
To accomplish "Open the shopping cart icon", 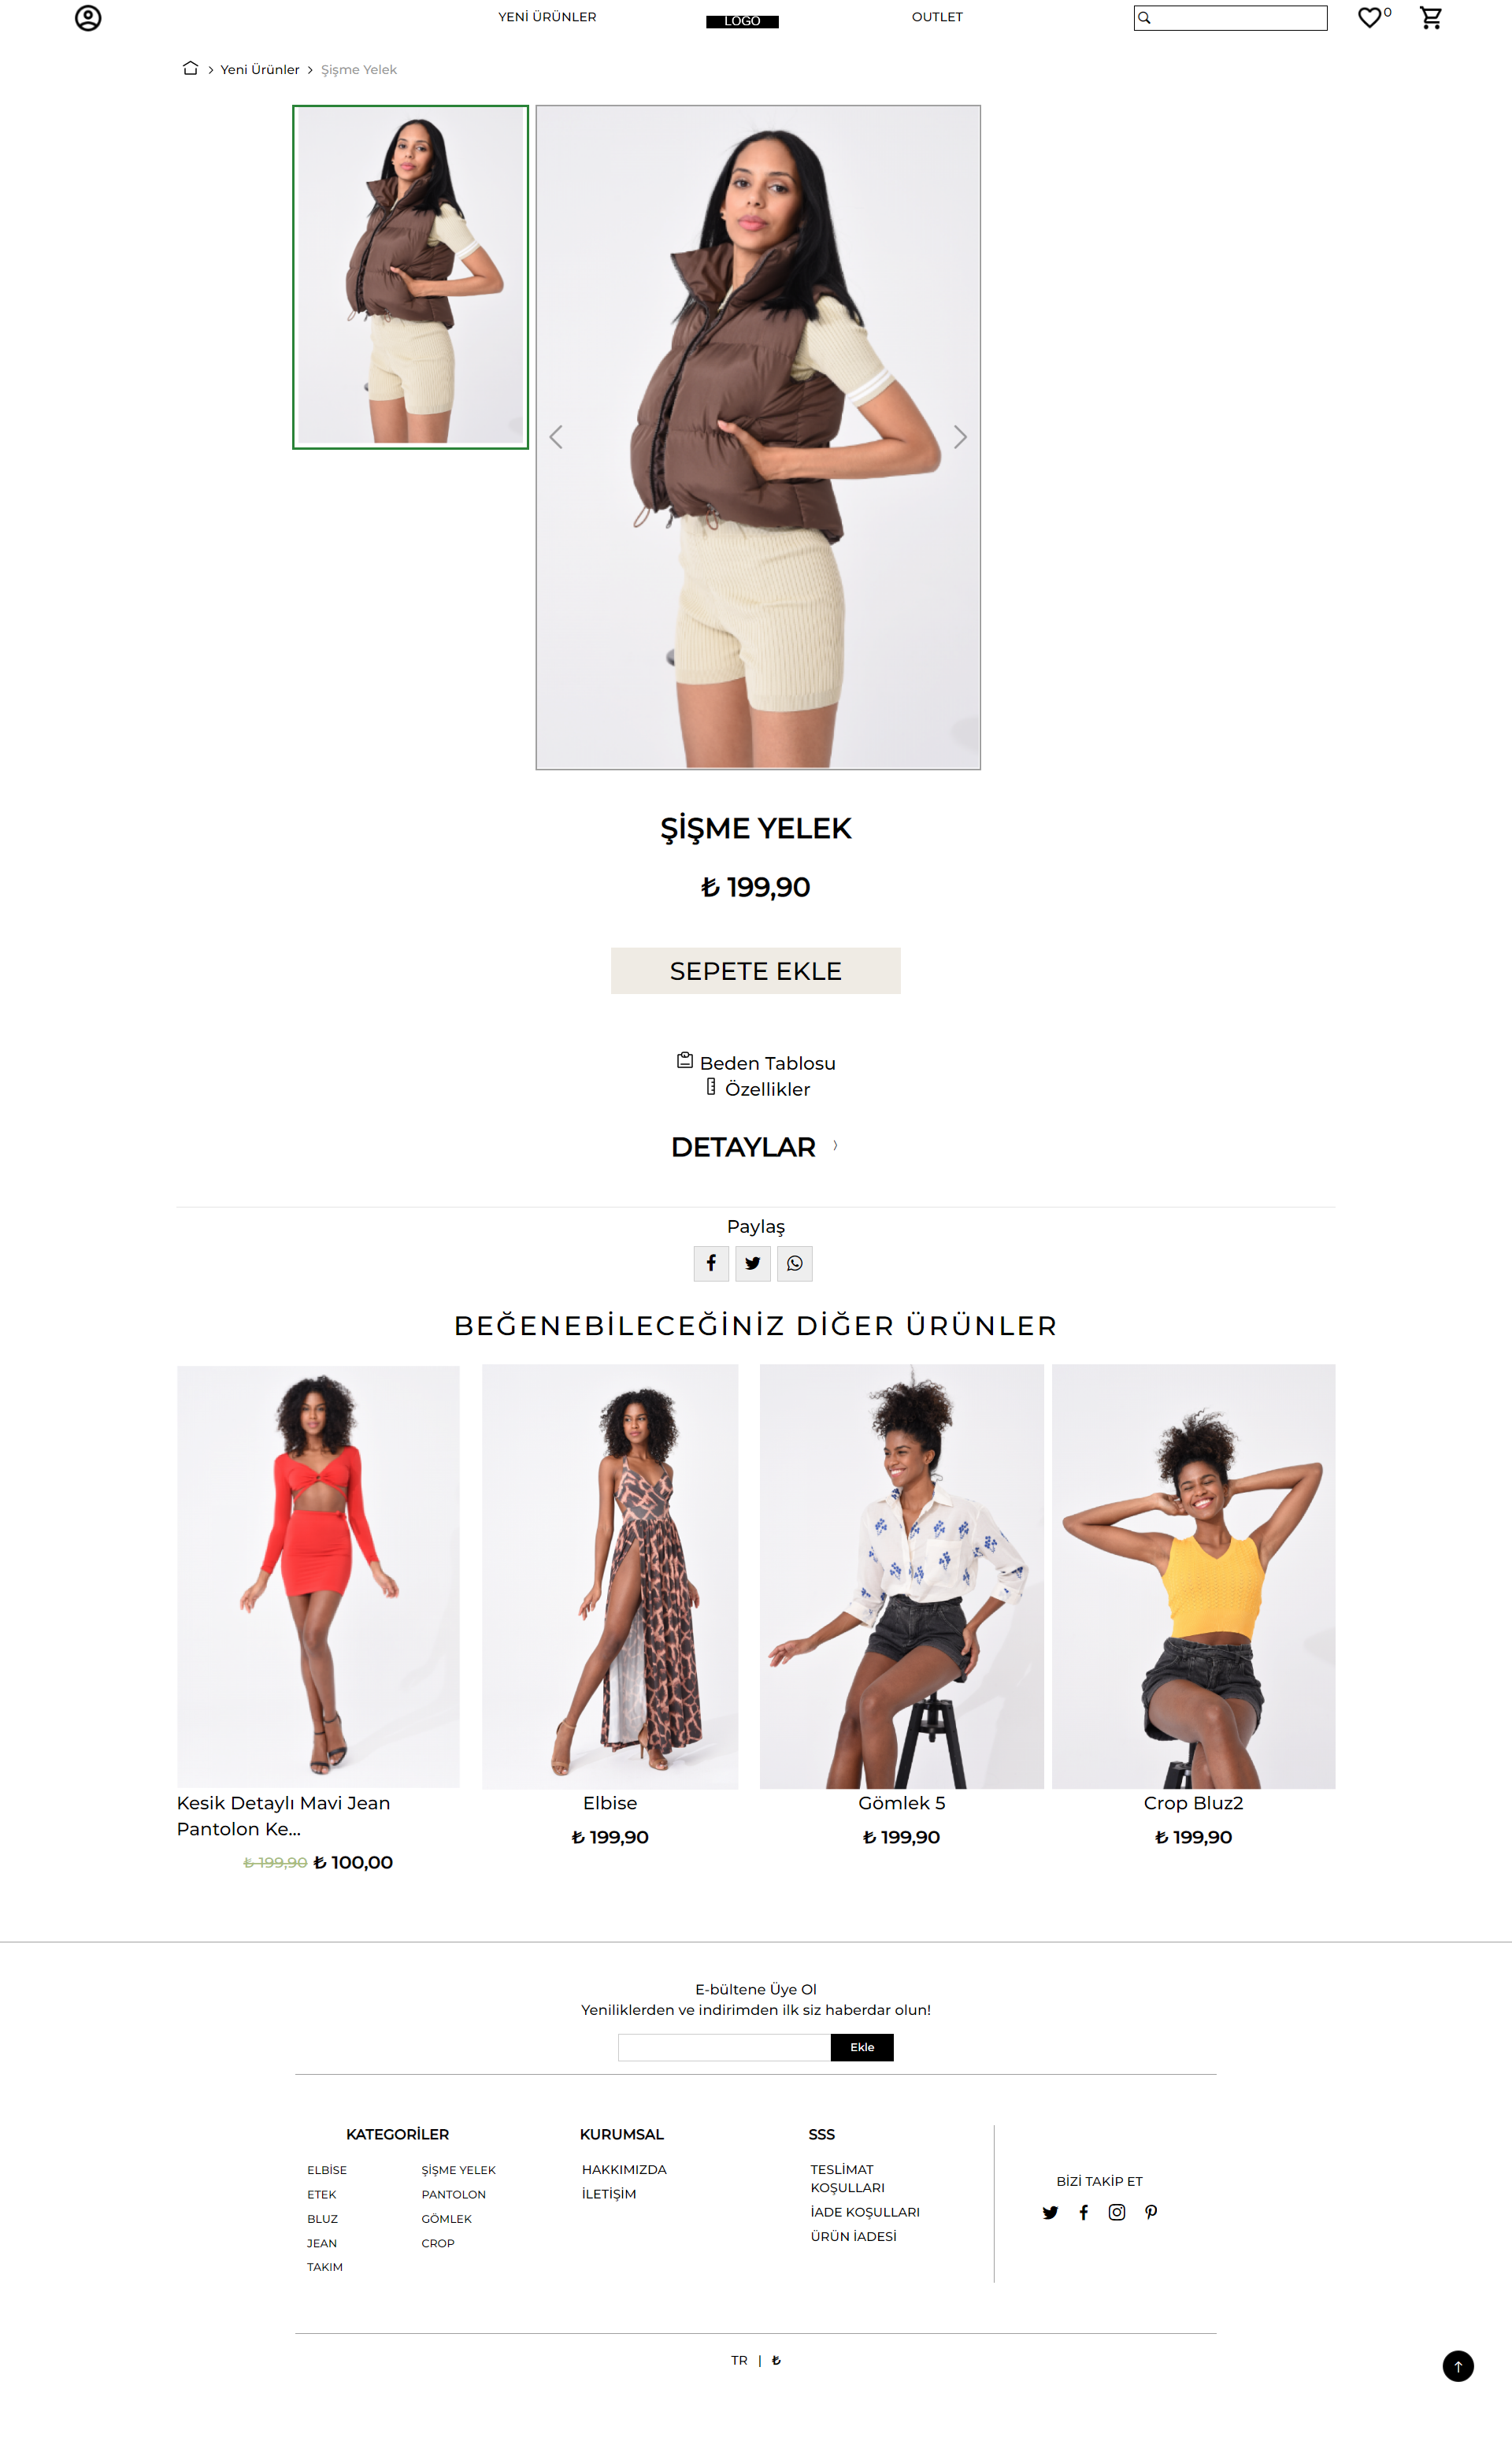I will click(1431, 18).
